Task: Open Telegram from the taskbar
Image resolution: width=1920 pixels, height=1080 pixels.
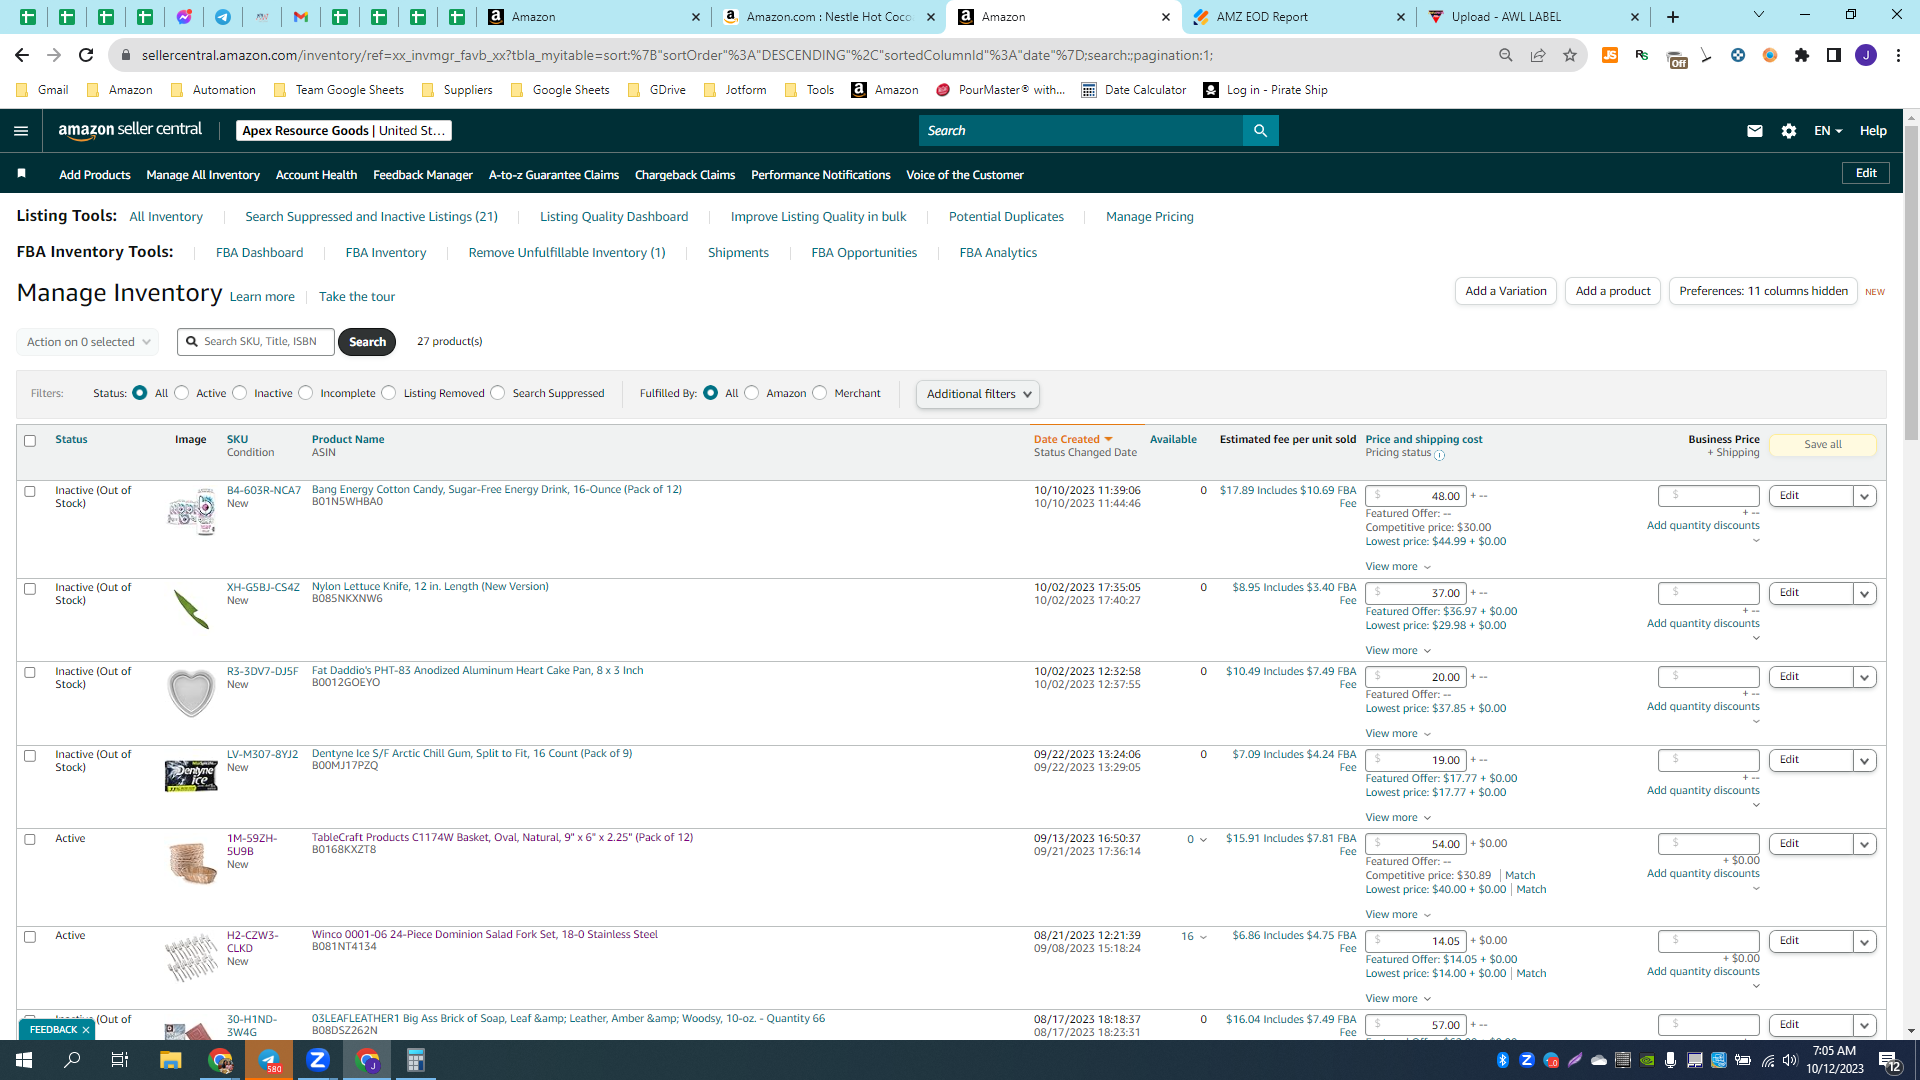Action: (x=269, y=1060)
